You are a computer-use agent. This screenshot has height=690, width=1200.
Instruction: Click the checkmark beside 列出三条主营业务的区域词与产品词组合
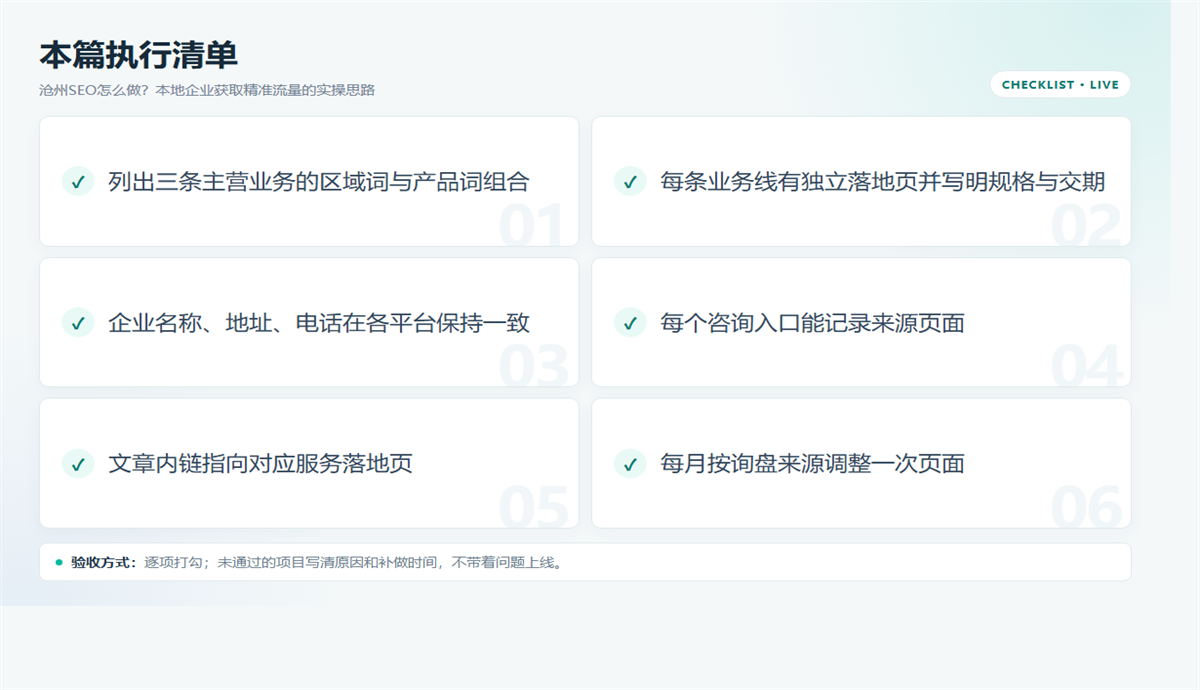(78, 181)
